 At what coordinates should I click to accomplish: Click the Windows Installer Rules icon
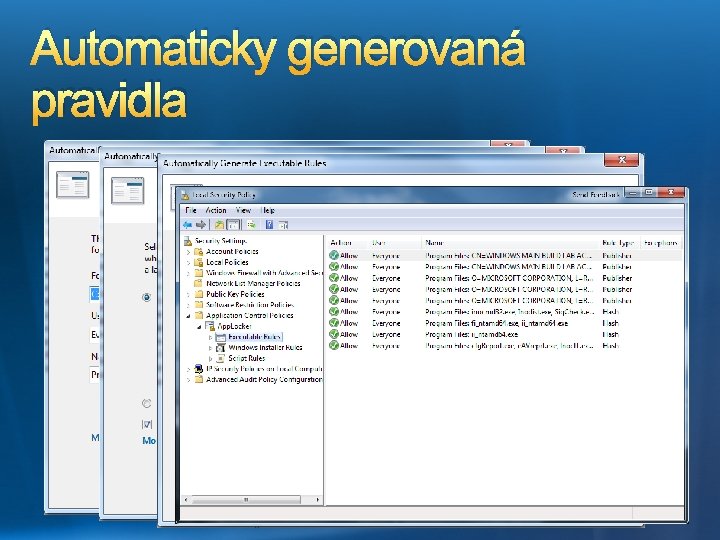click(x=221, y=348)
